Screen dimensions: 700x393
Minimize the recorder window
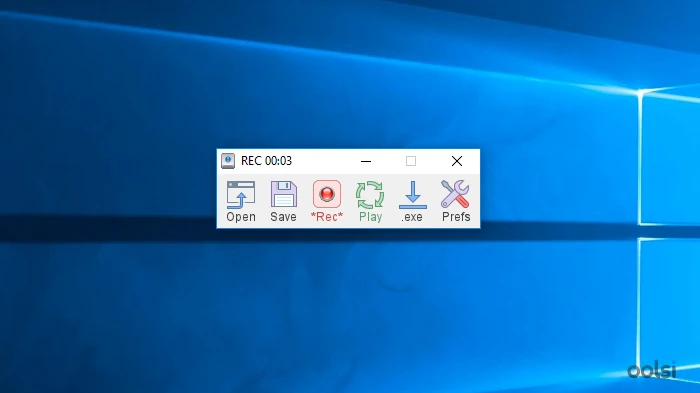(366, 161)
